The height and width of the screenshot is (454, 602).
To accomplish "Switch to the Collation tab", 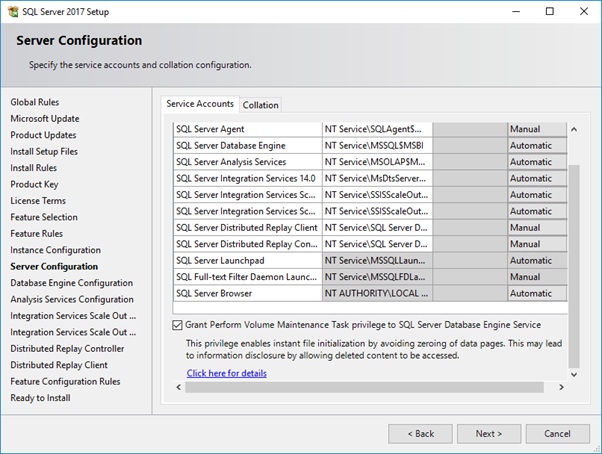I will coord(260,105).
